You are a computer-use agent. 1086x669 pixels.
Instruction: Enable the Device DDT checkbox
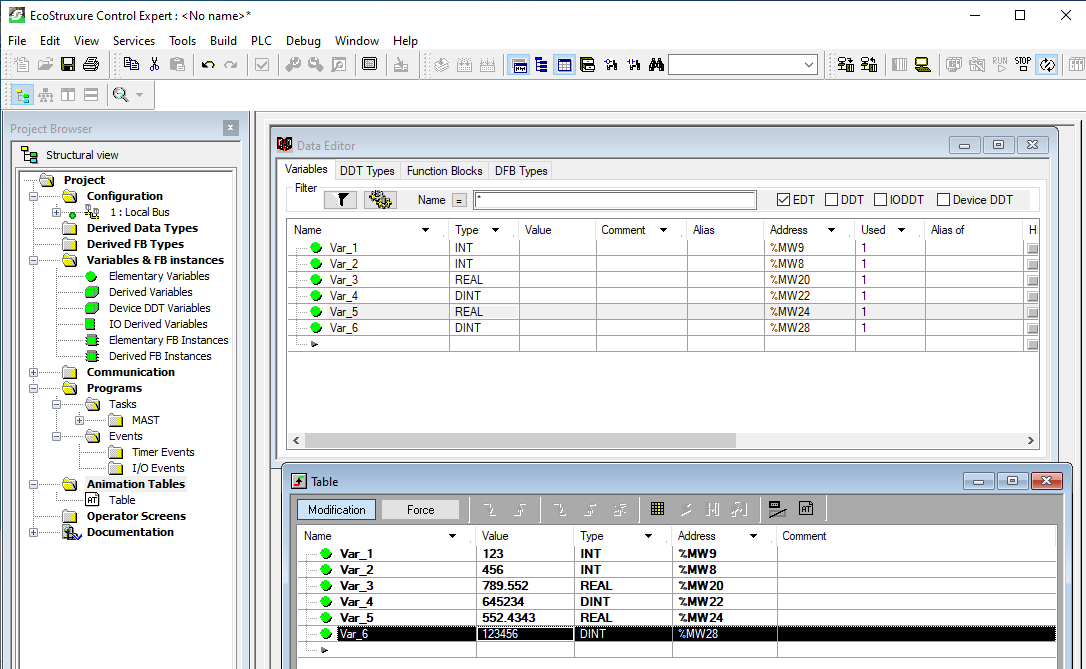tap(943, 199)
